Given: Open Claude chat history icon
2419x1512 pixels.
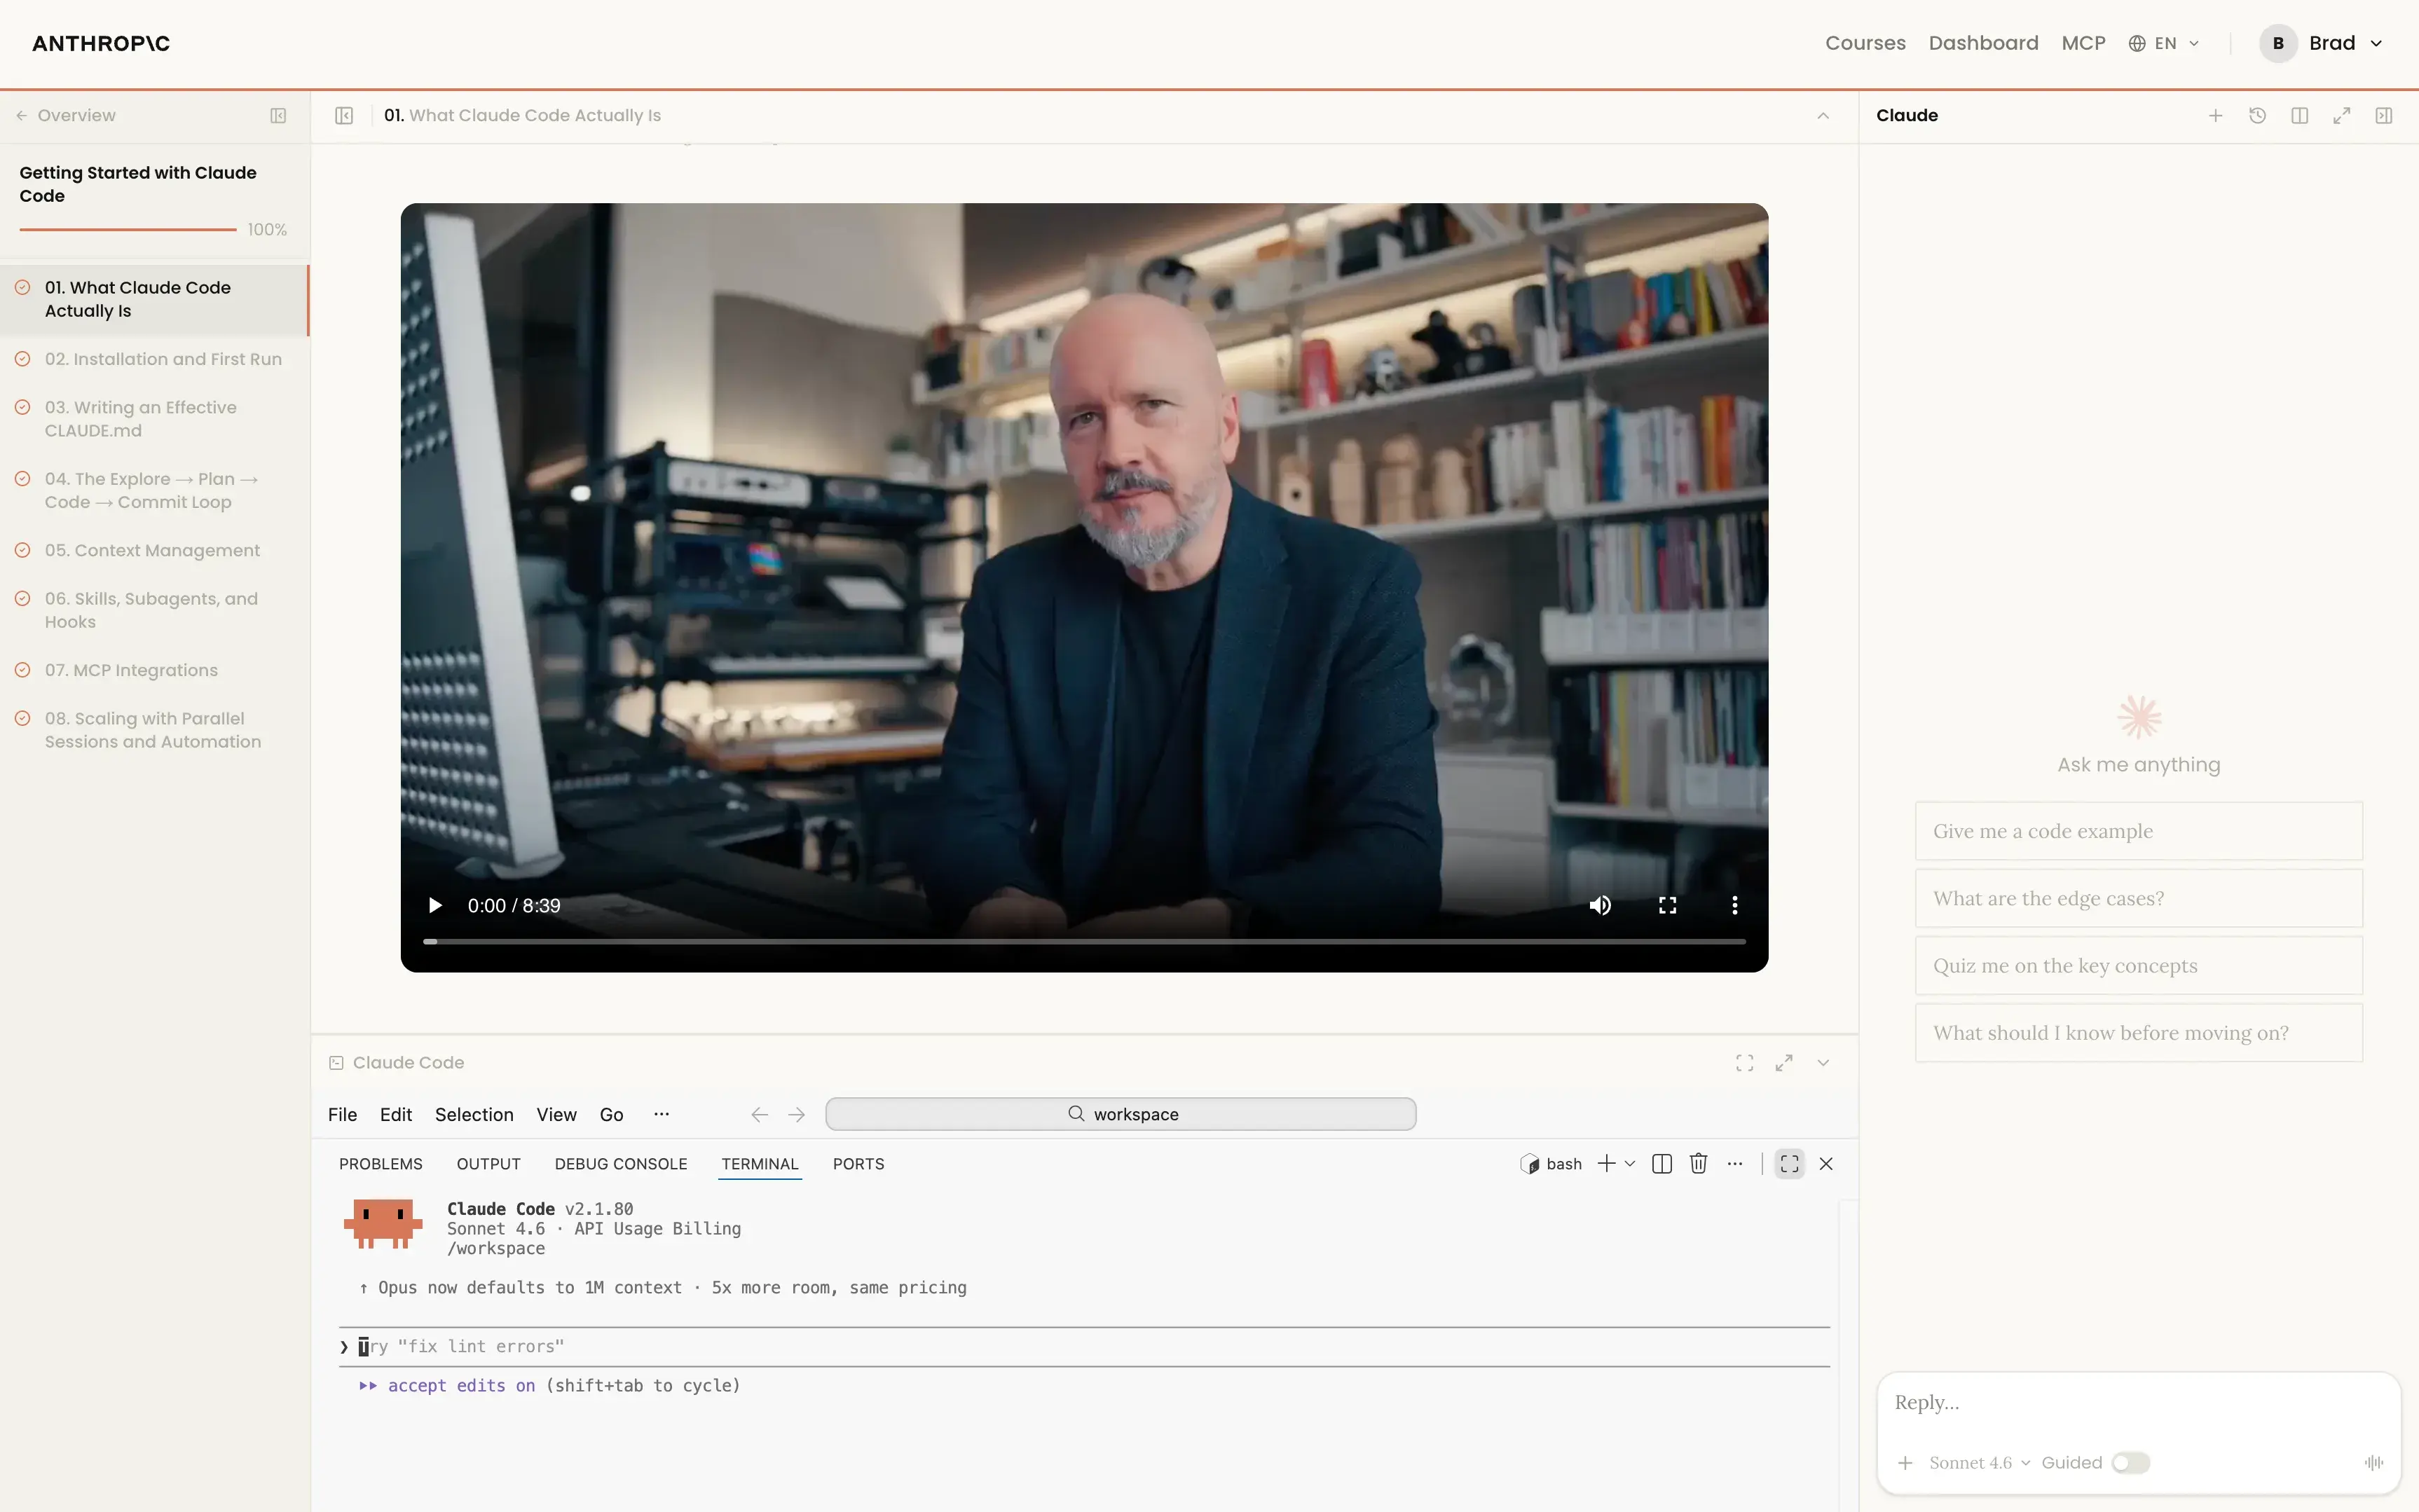Looking at the screenshot, I should coord(2257,115).
